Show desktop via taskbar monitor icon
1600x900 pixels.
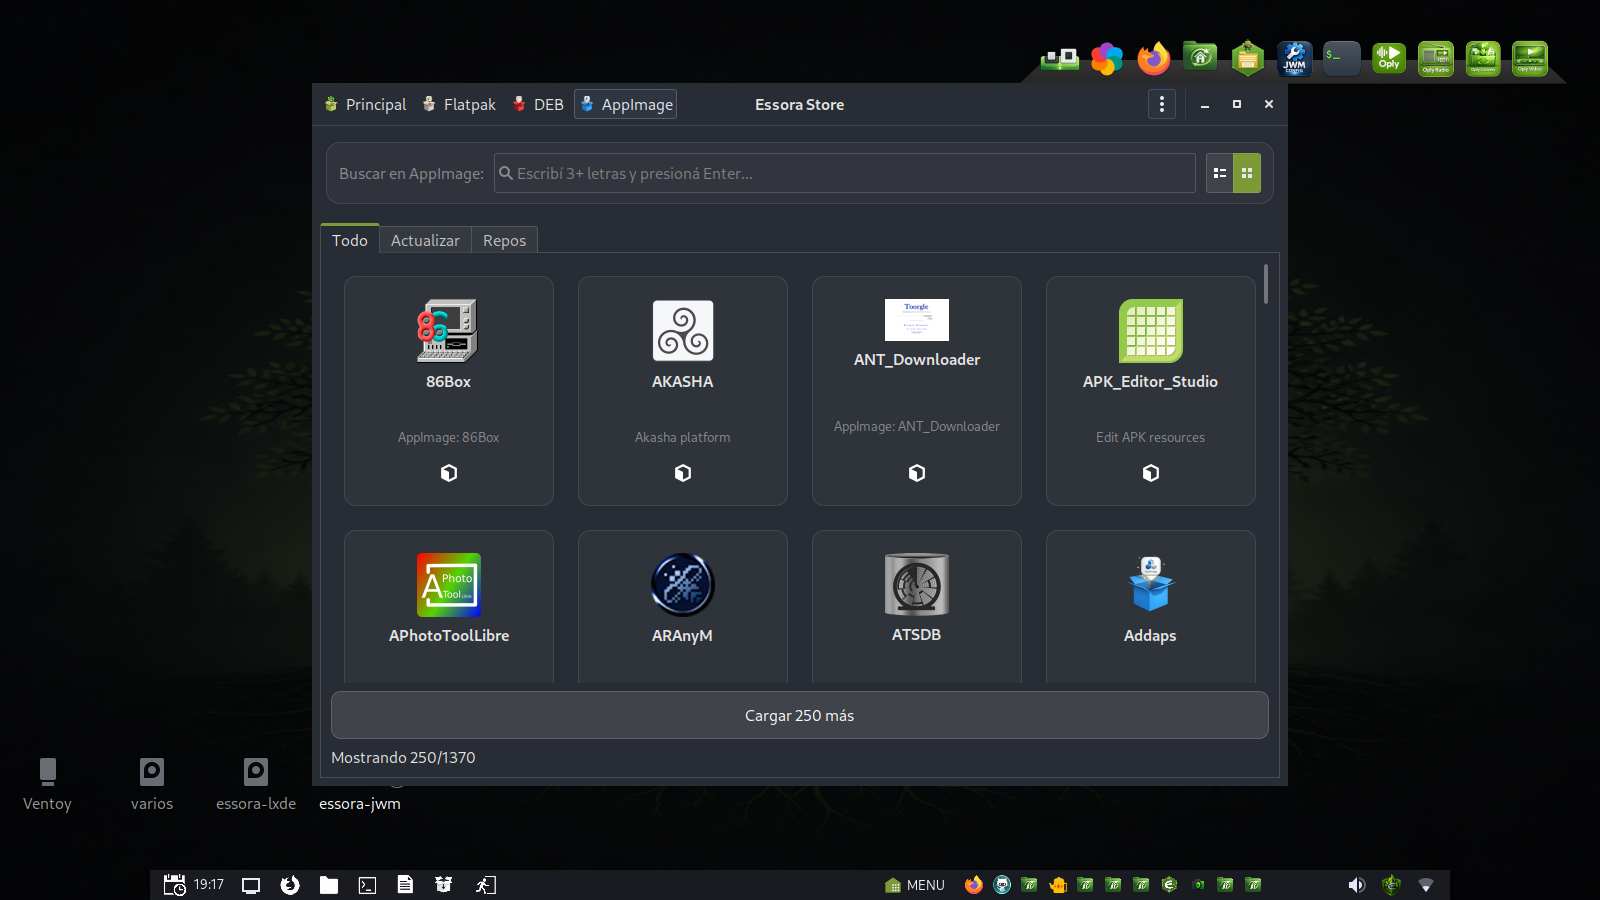[x=251, y=885]
